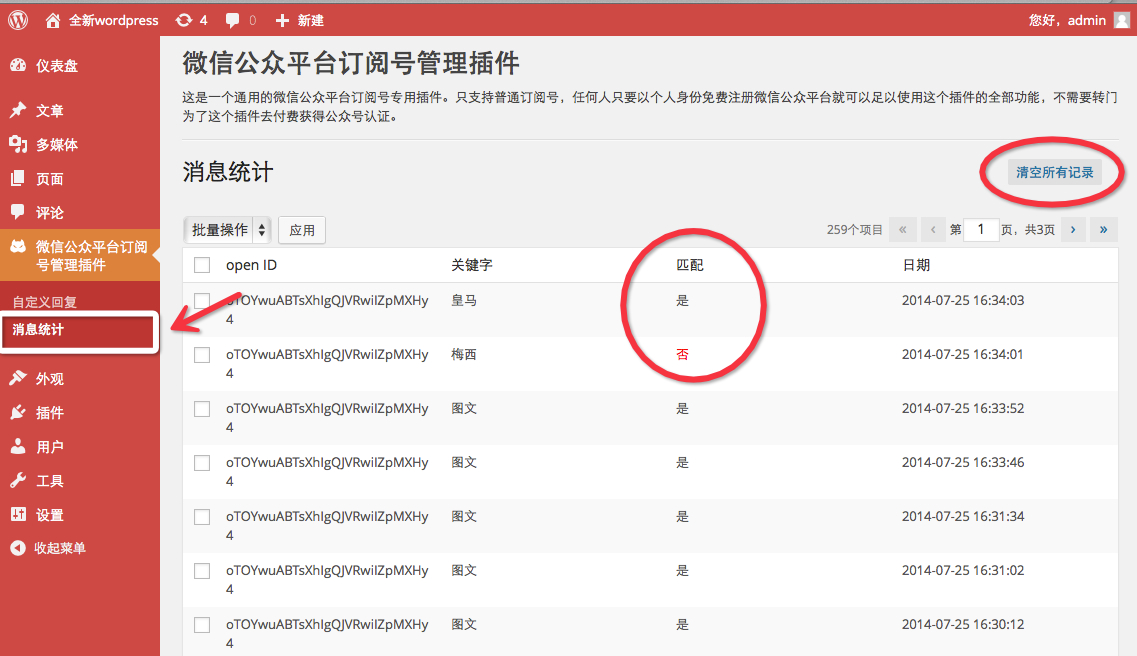This screenshot has width=1137, height=656.
Task: Open the site home icon
Action: 52,20
